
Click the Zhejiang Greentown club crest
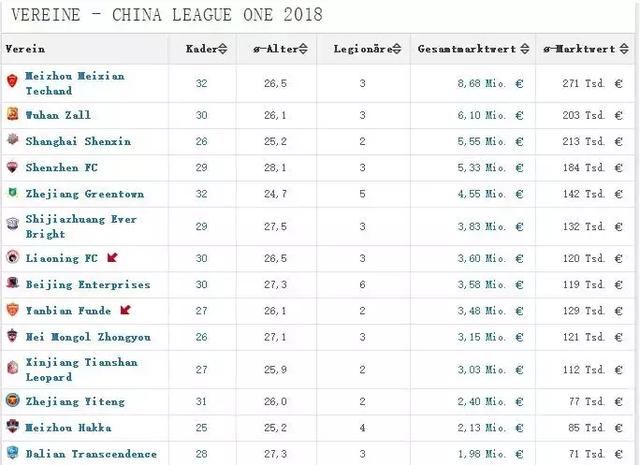(12, 194)
